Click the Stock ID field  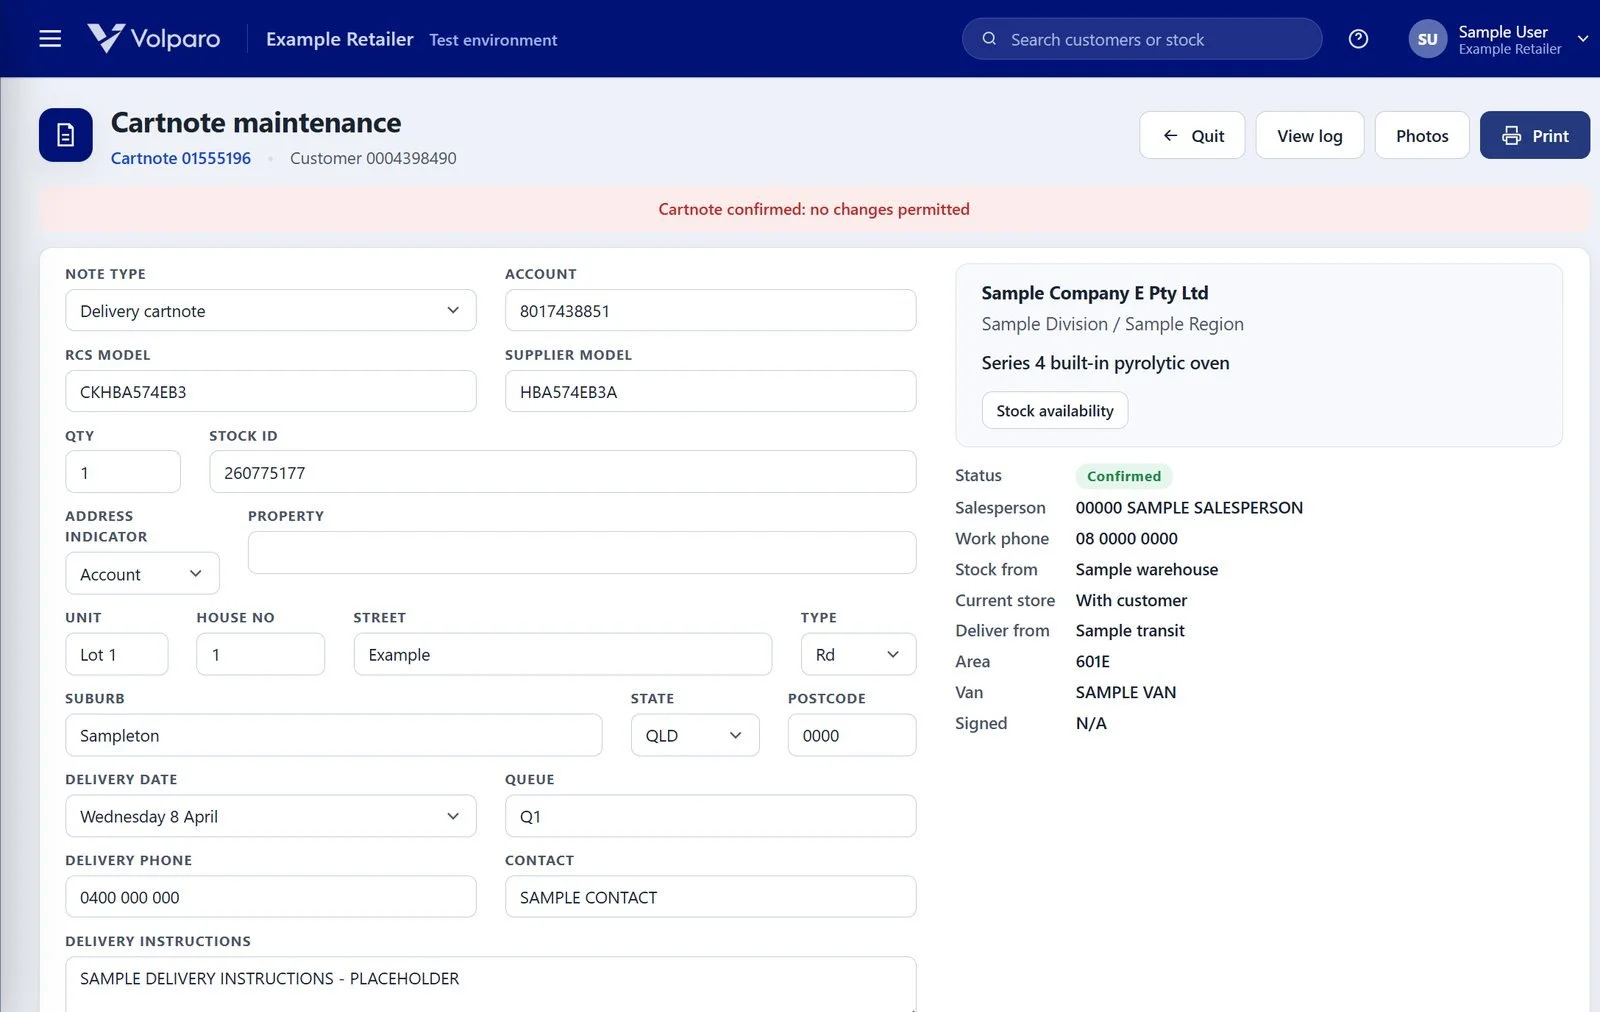(x=563, y=472)
